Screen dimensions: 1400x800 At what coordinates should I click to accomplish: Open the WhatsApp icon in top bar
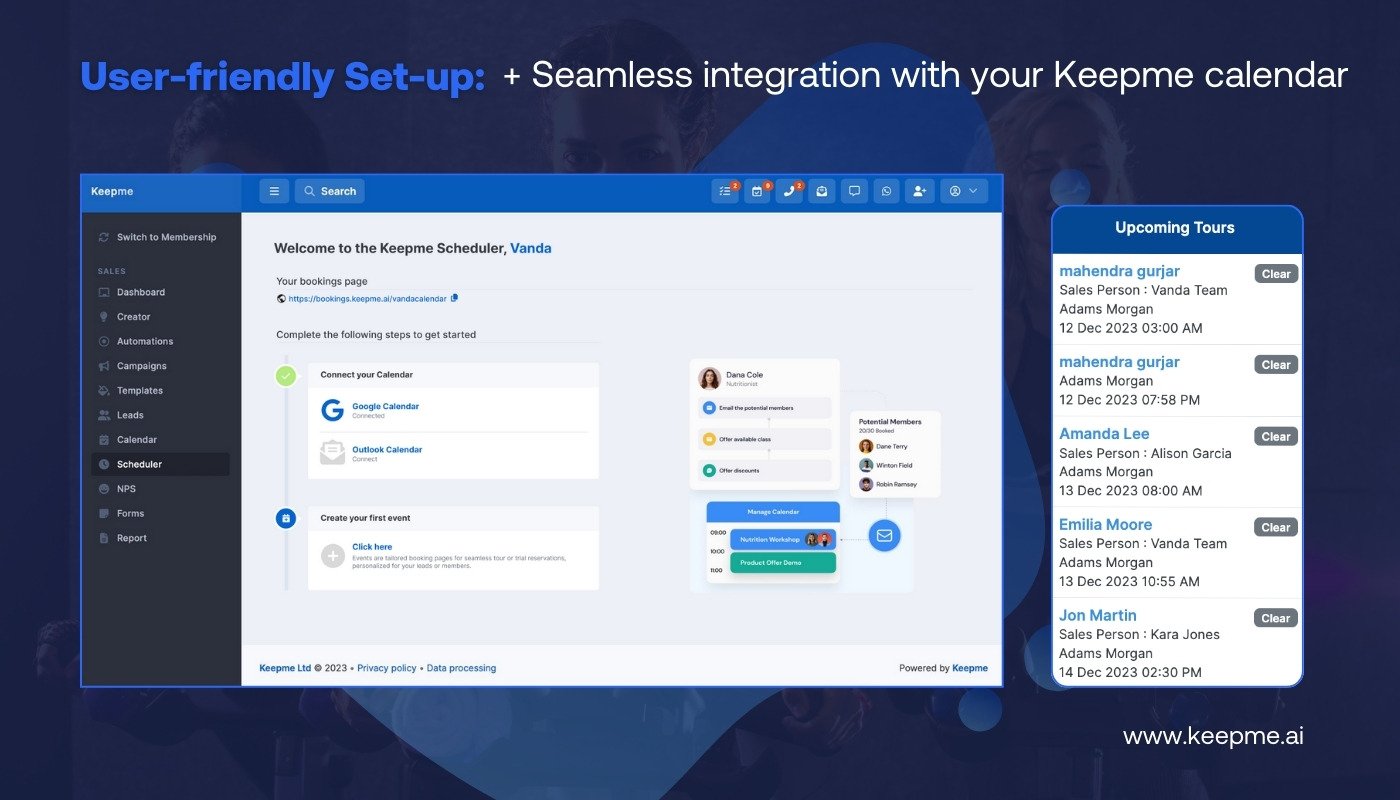click(x=886, y=191)
